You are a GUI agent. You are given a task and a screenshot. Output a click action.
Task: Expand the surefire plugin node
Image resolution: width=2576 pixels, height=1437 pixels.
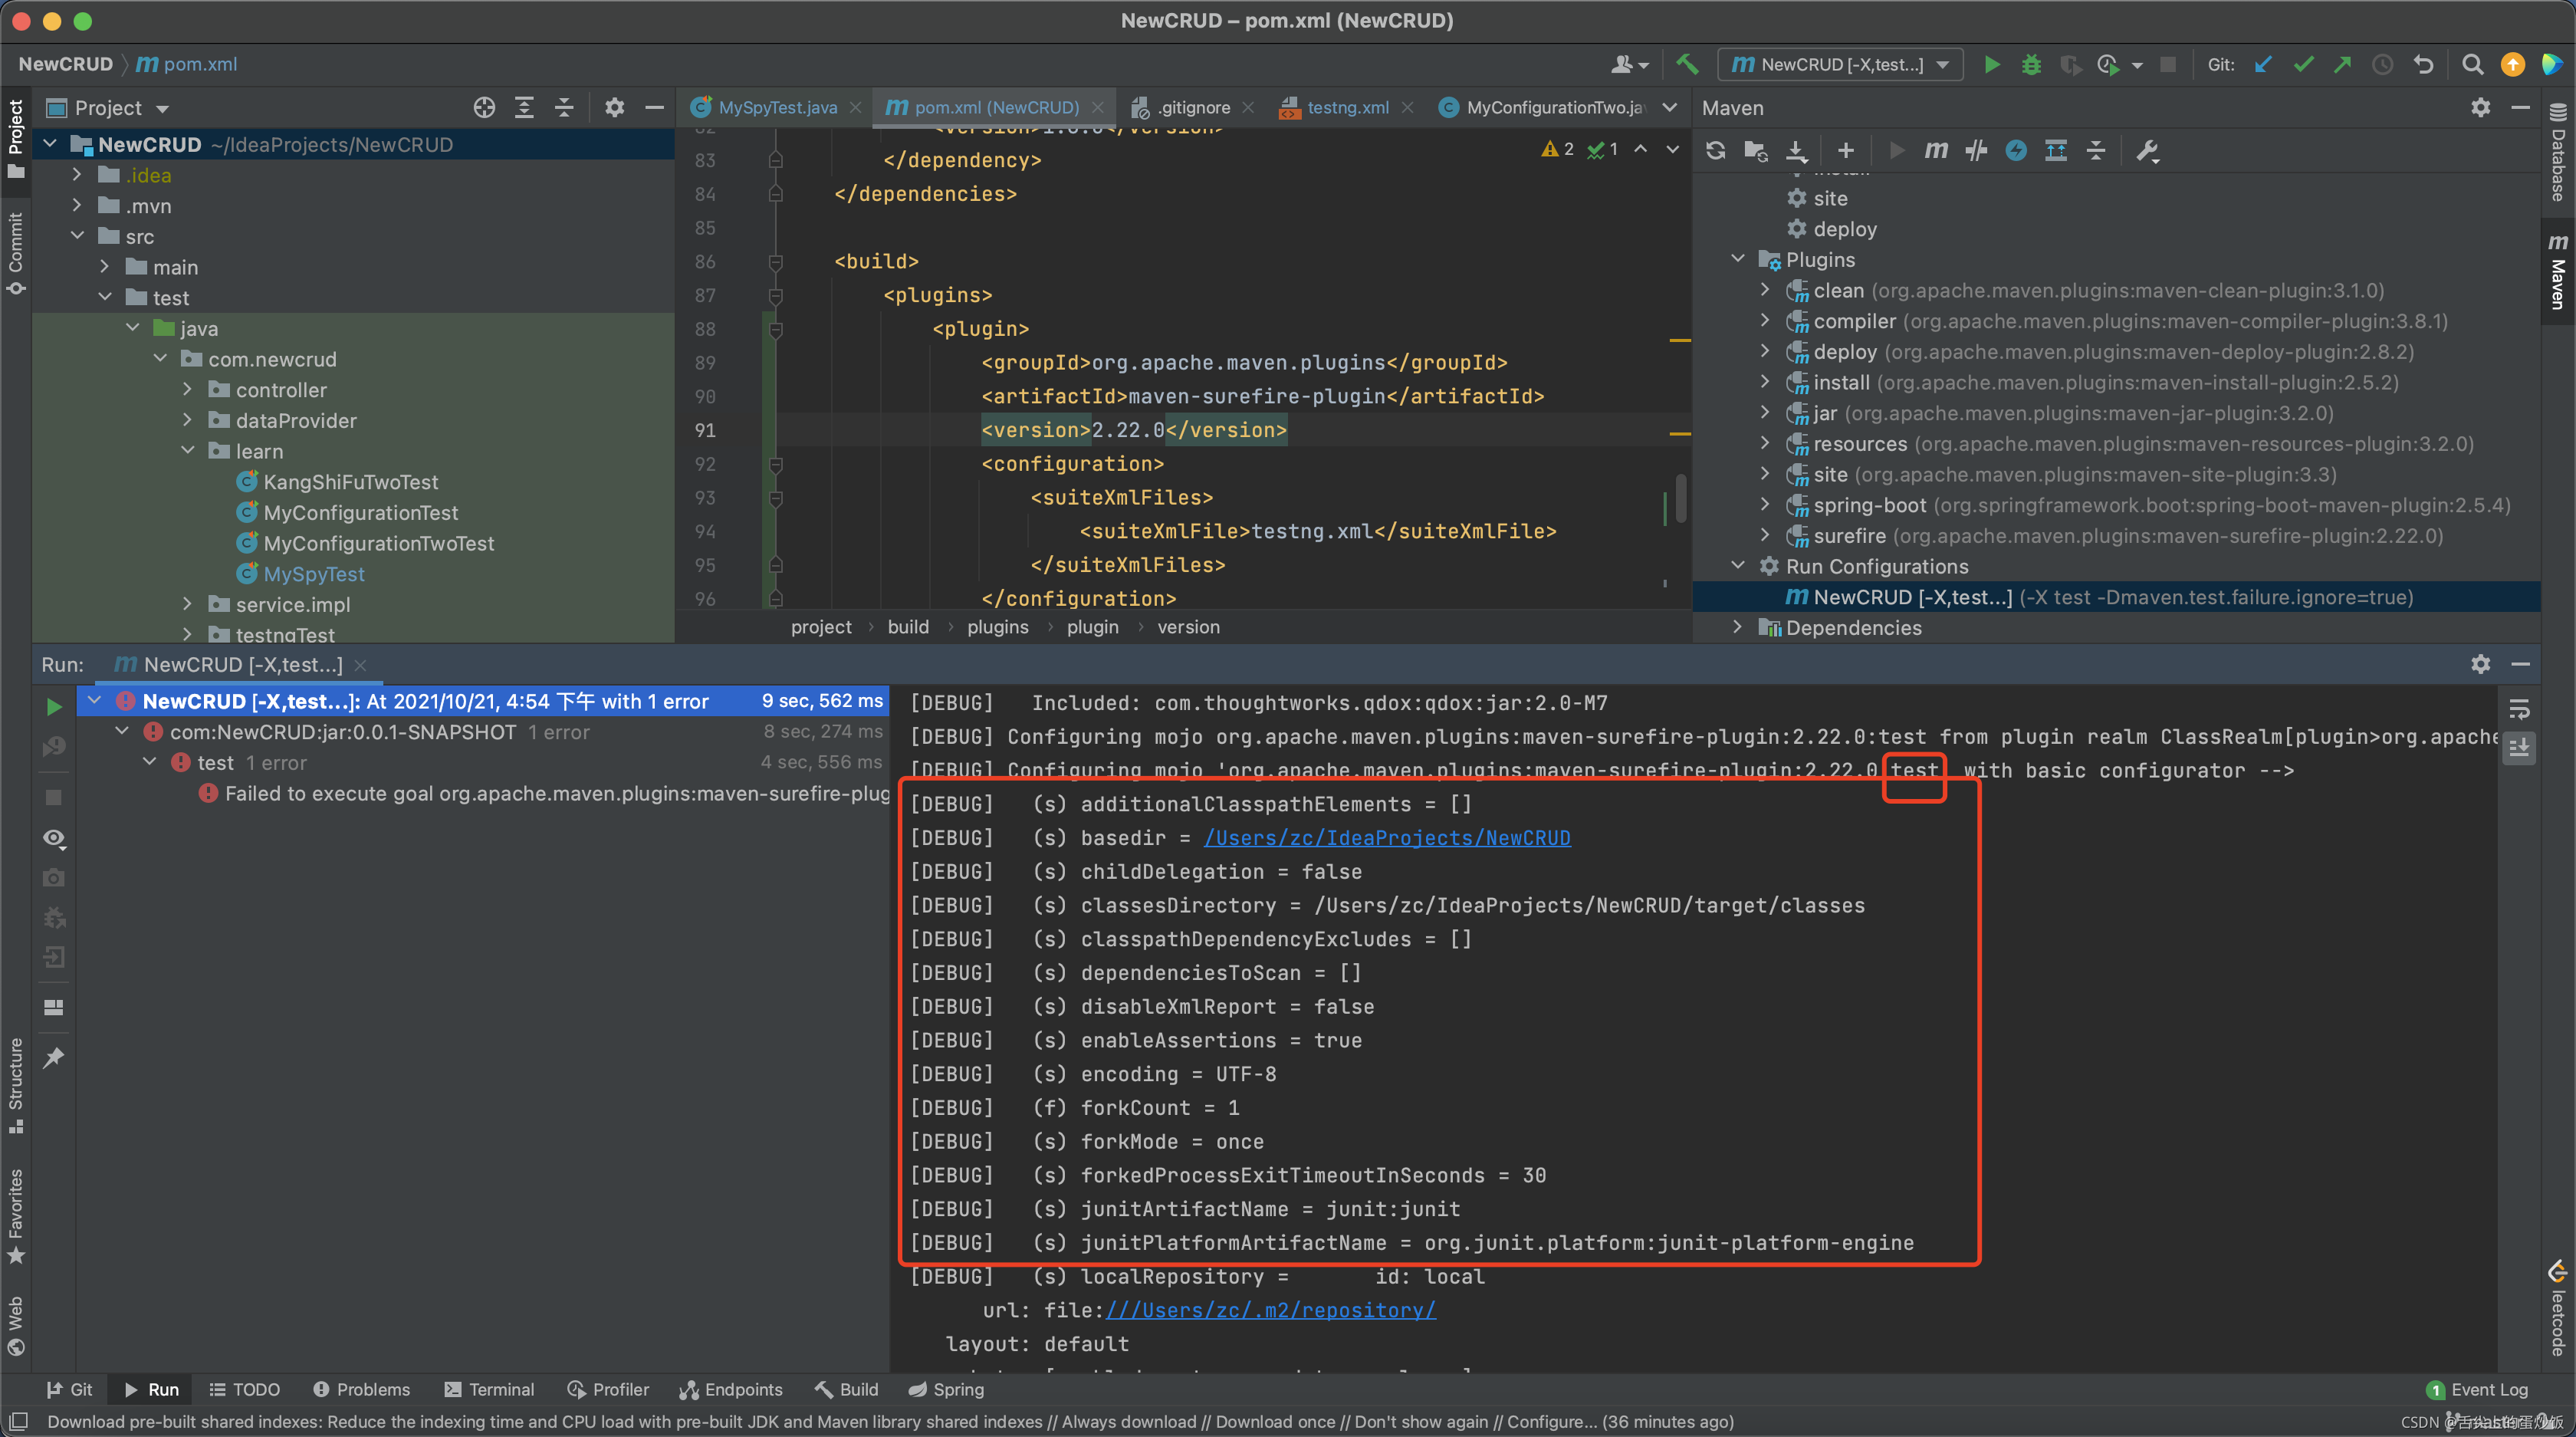click(1765, 535)
